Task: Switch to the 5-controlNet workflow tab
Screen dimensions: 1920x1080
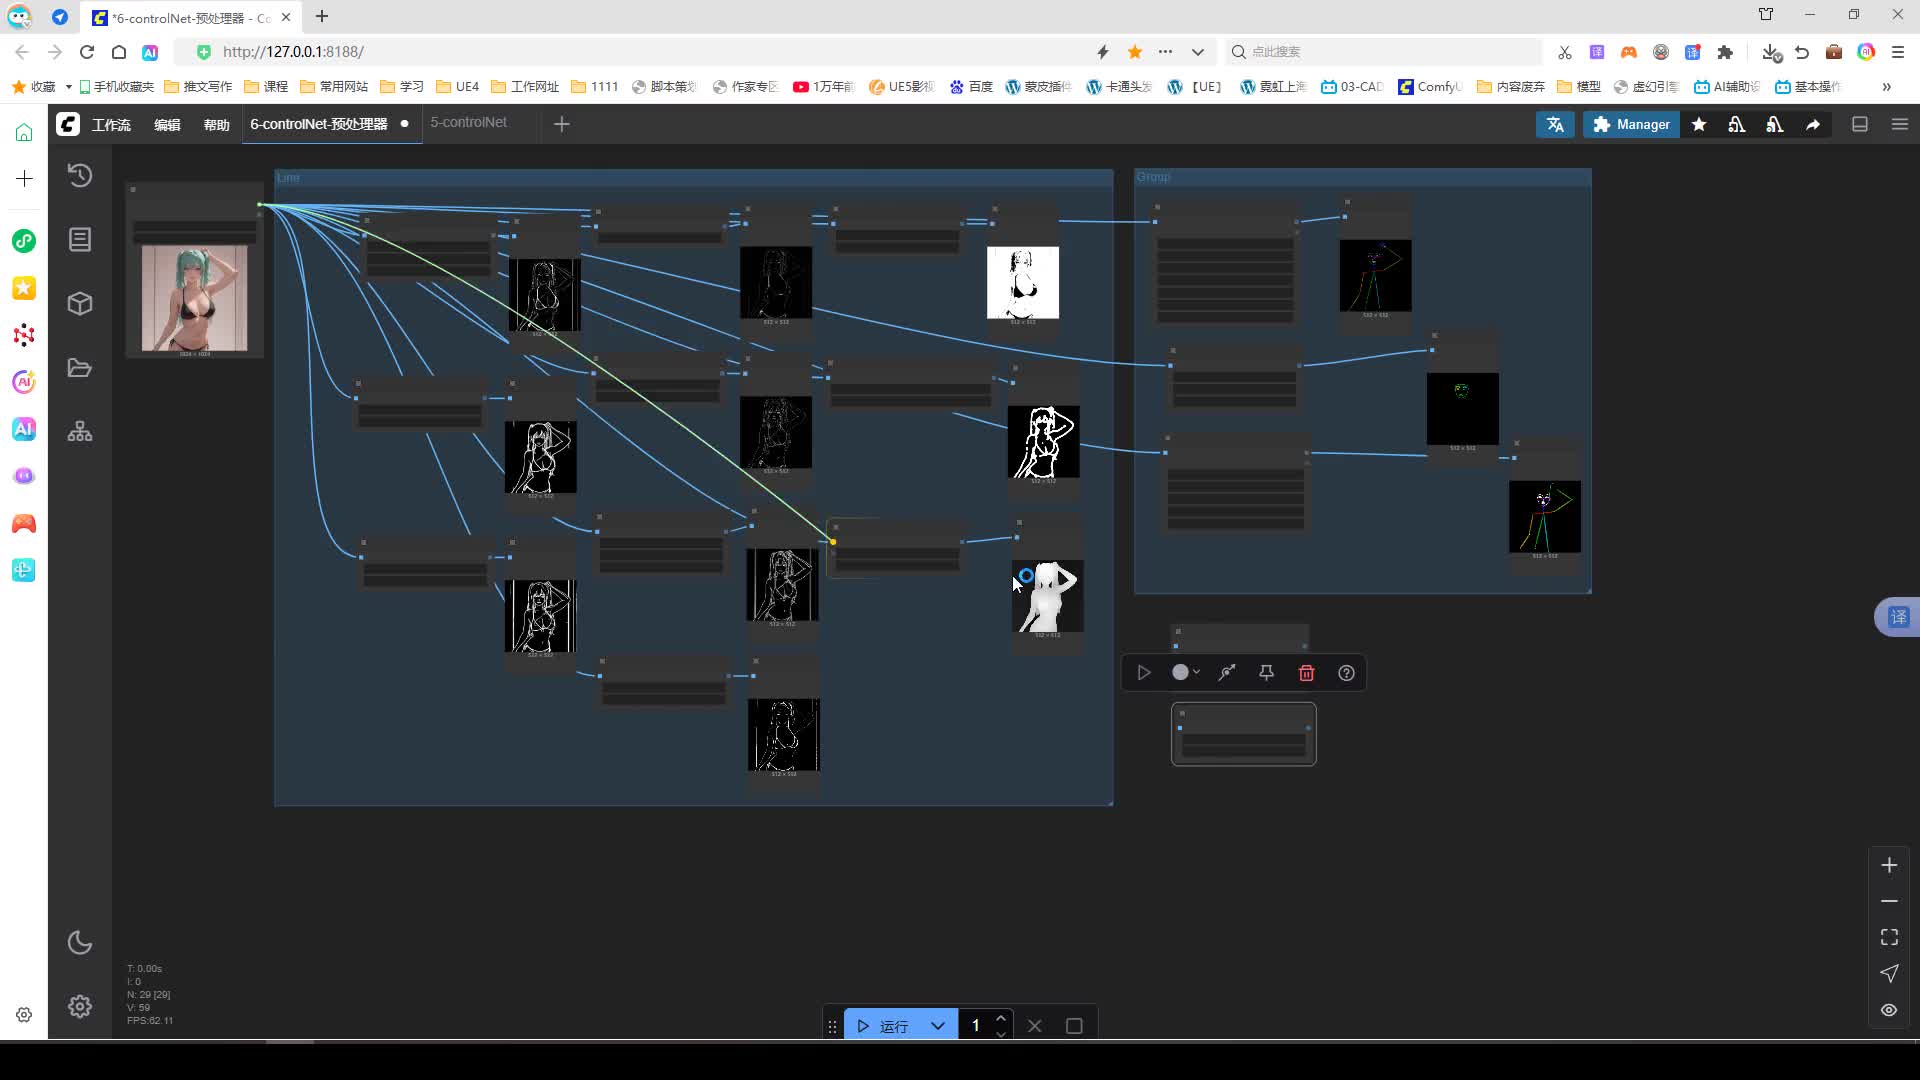Action: point(468,122)
